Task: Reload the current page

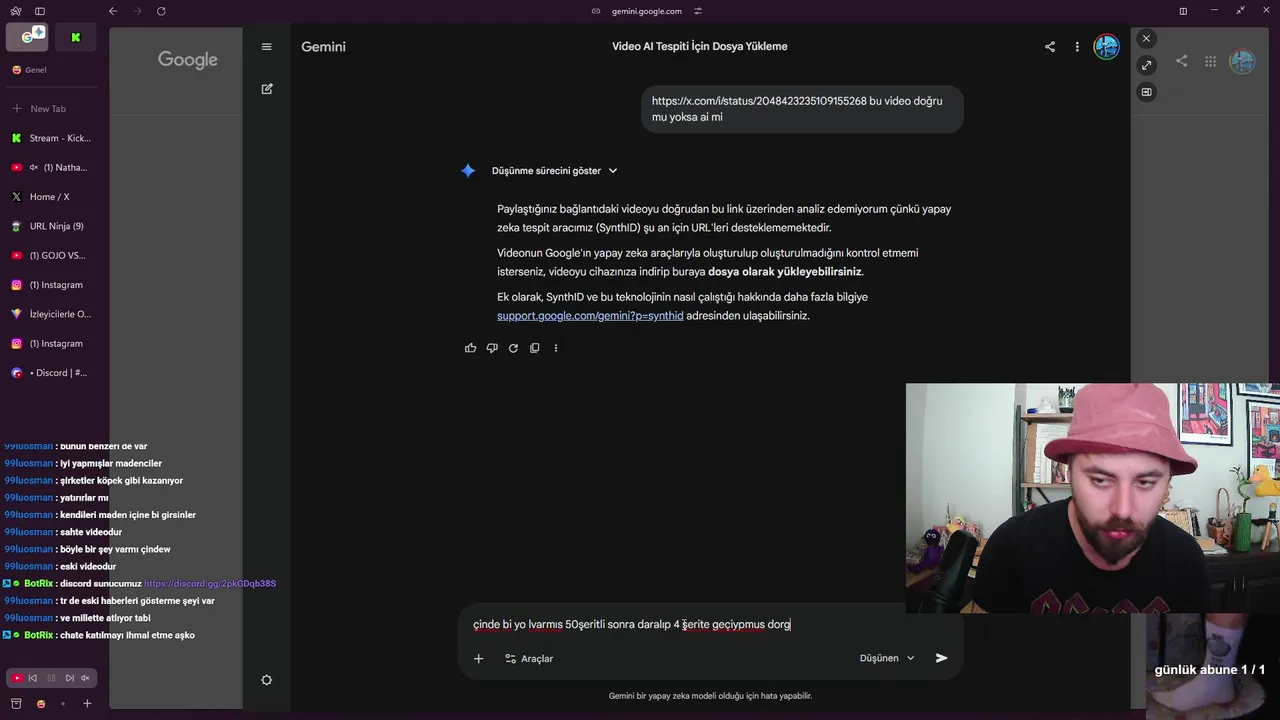Action: (x=161, y=11)
